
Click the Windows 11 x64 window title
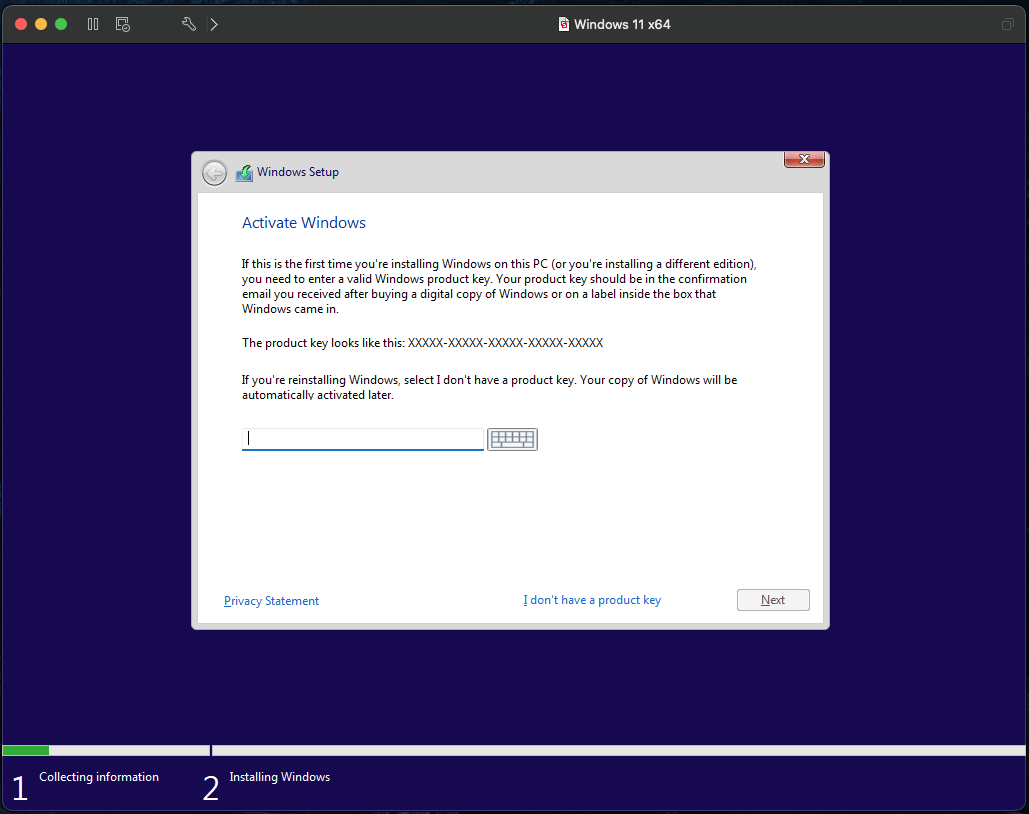[622, 24]
